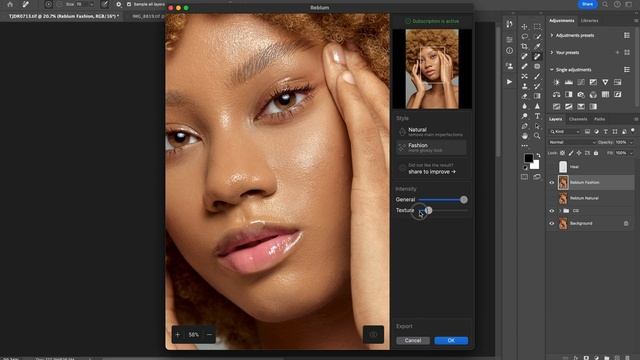
Task: Open the Adjustments tab
Action: [562, 20]
